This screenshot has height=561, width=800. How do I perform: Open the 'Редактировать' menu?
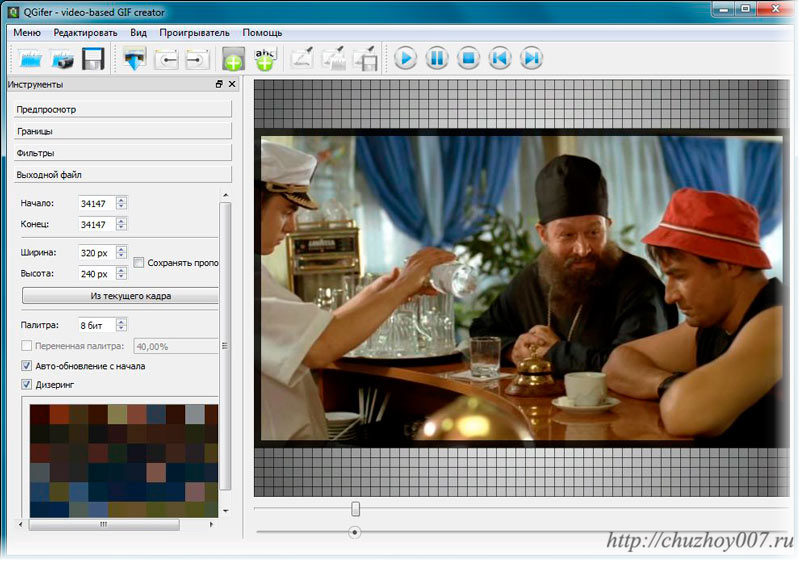tap(85, 32)
